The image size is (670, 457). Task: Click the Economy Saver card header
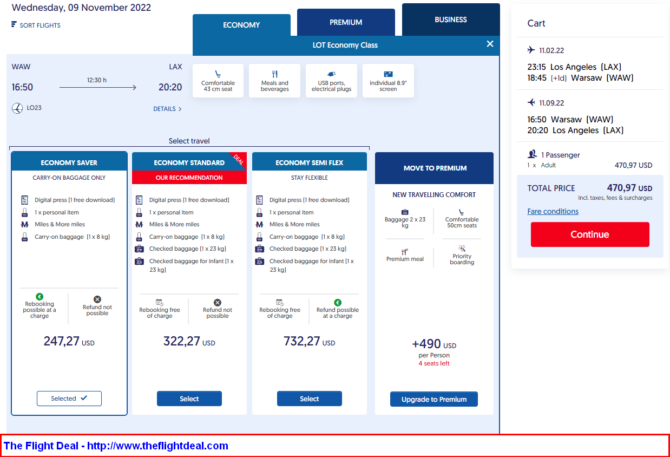click(69, 162)
